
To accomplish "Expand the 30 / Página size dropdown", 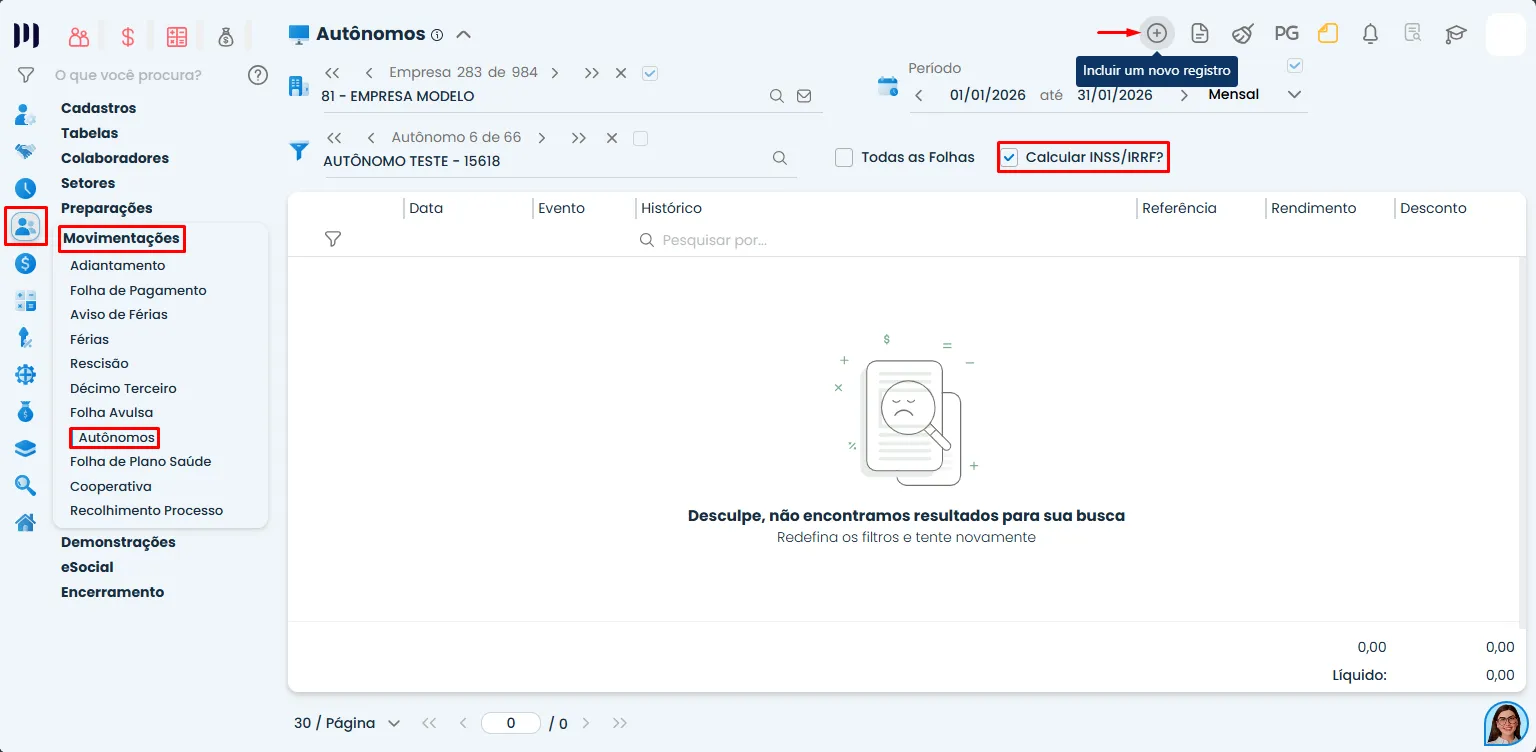I will (x=347, y=723).
